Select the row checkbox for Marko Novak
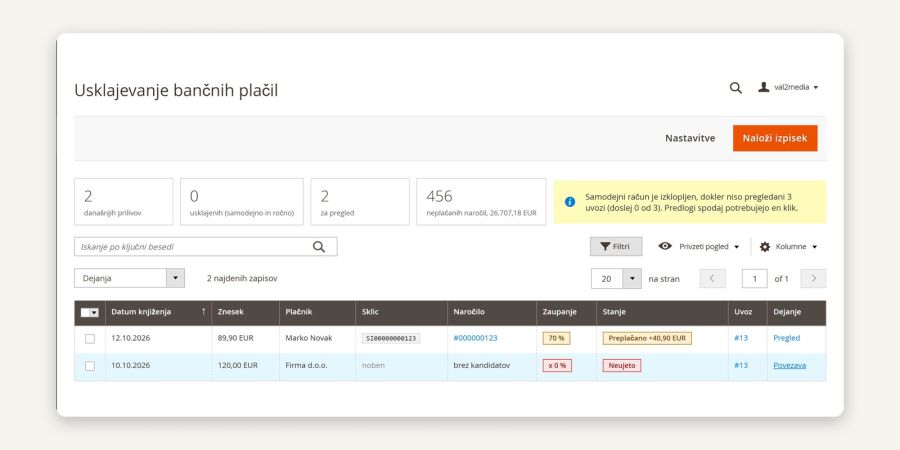 [x=90, y=339]
